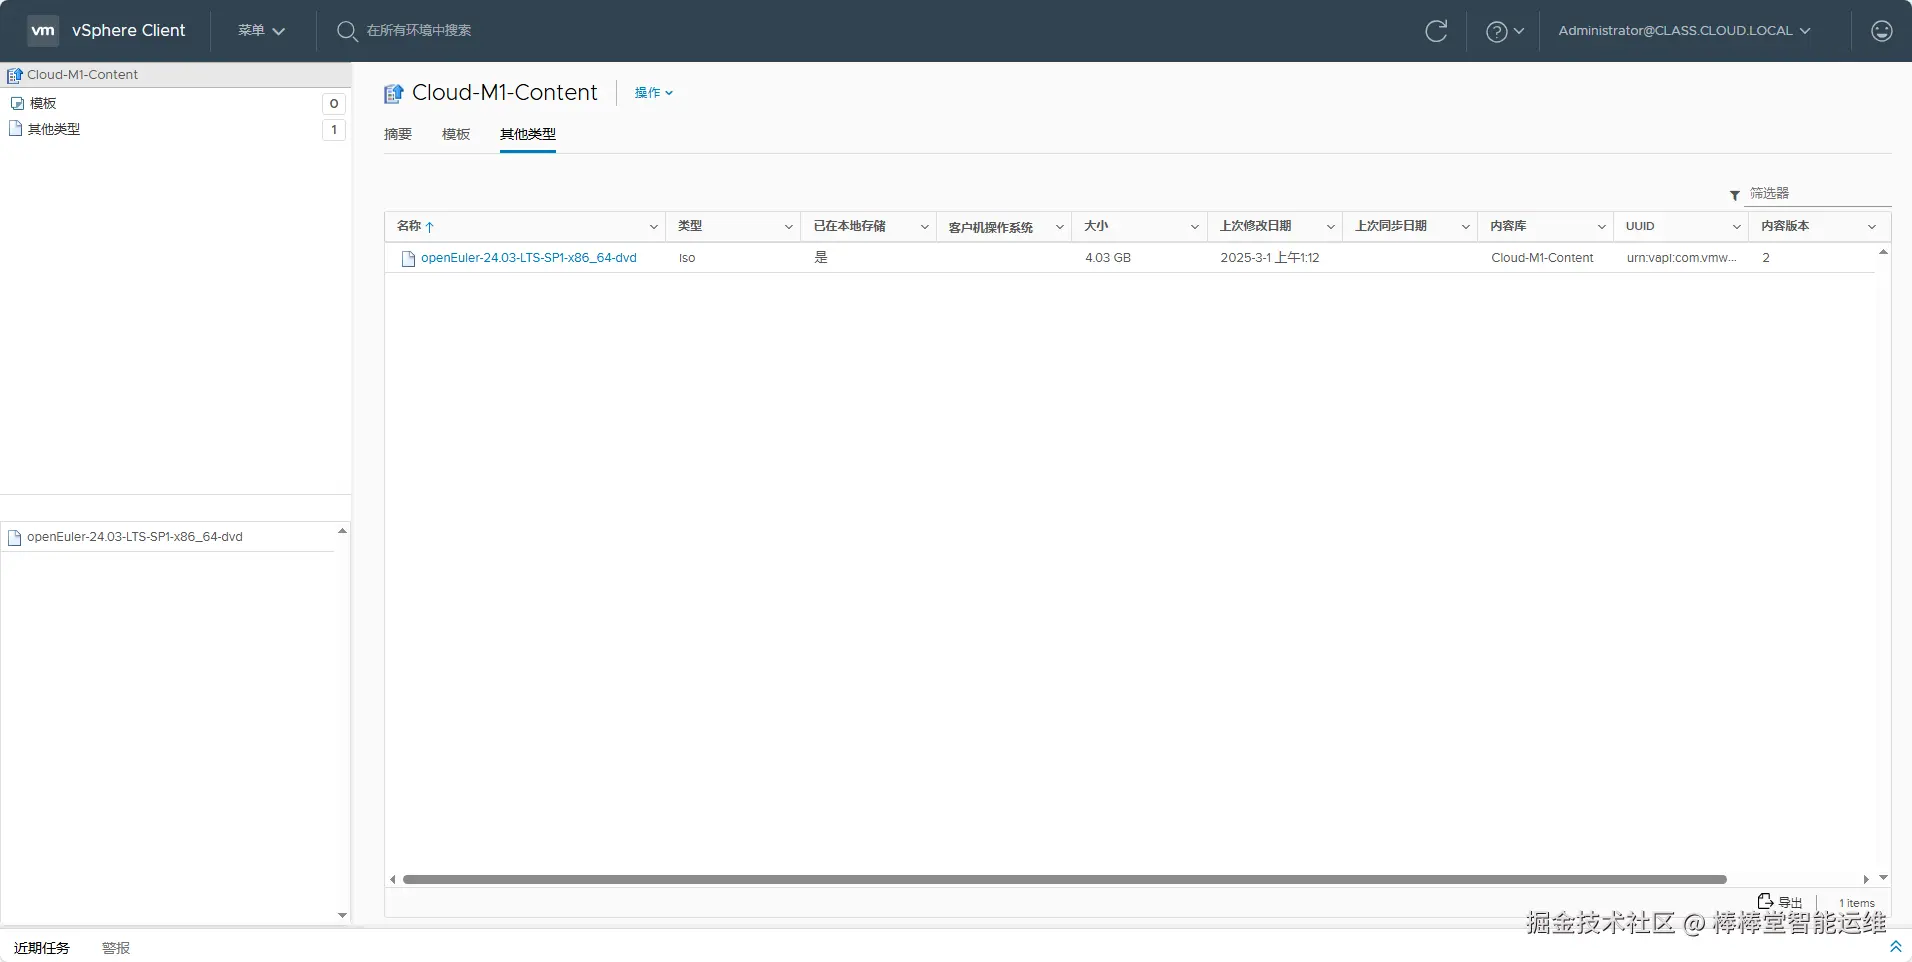Select the 其他类型 tab

point(528,134)
